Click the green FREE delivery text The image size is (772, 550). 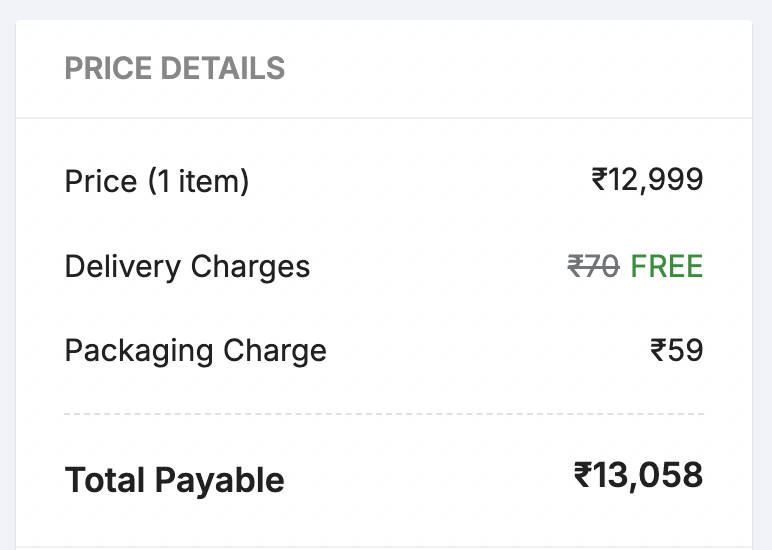(x=667, y=267)
